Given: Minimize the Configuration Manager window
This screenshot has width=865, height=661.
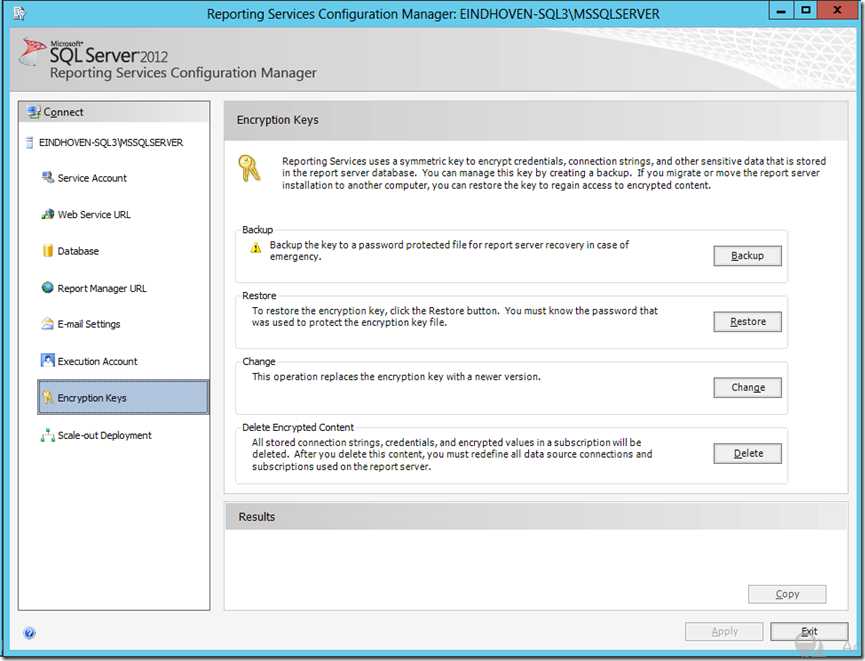Looking at the screenshot, I should tap(781, 10).
